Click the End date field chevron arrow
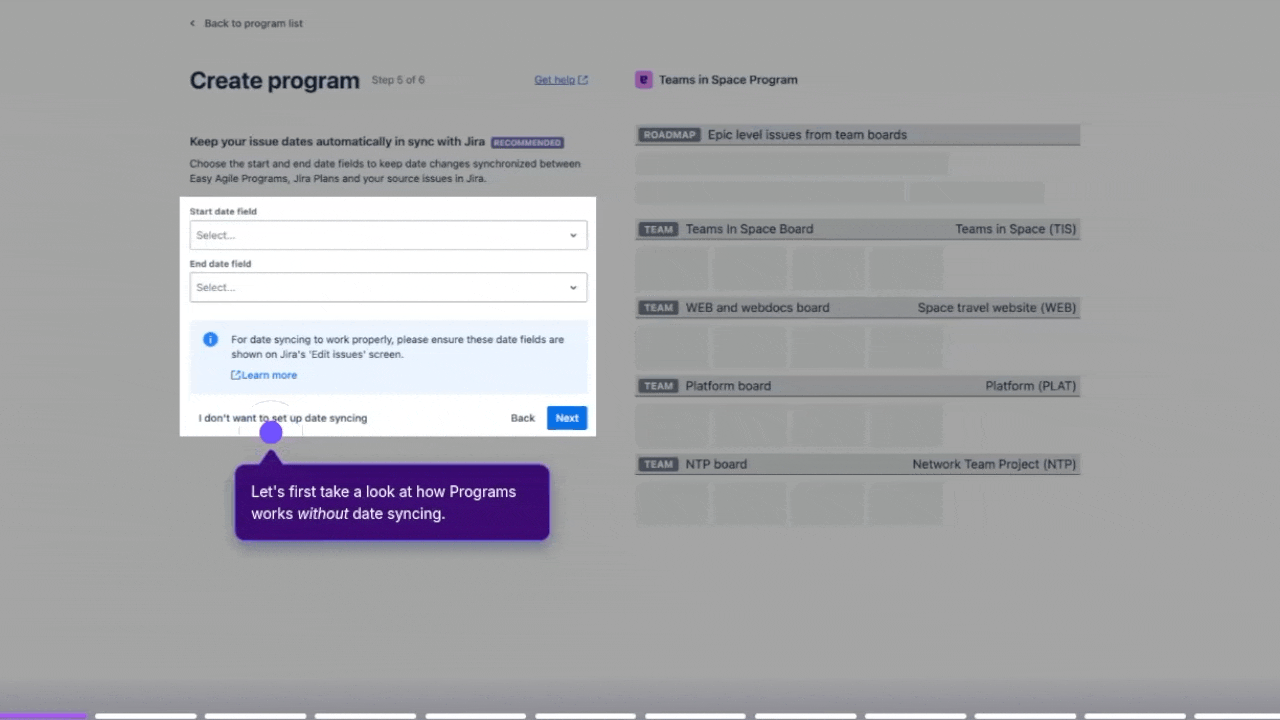1280x720 pixels. (573, 287)
